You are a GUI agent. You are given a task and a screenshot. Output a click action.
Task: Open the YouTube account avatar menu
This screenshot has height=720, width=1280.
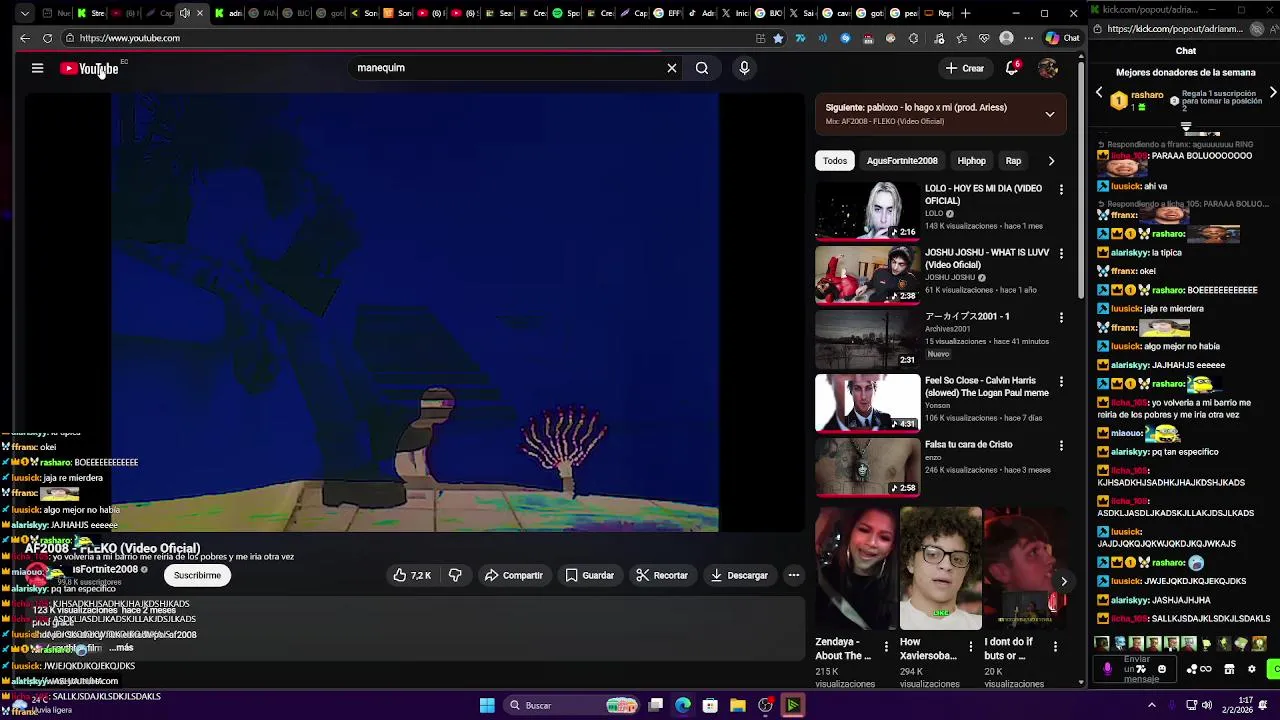1048,68
